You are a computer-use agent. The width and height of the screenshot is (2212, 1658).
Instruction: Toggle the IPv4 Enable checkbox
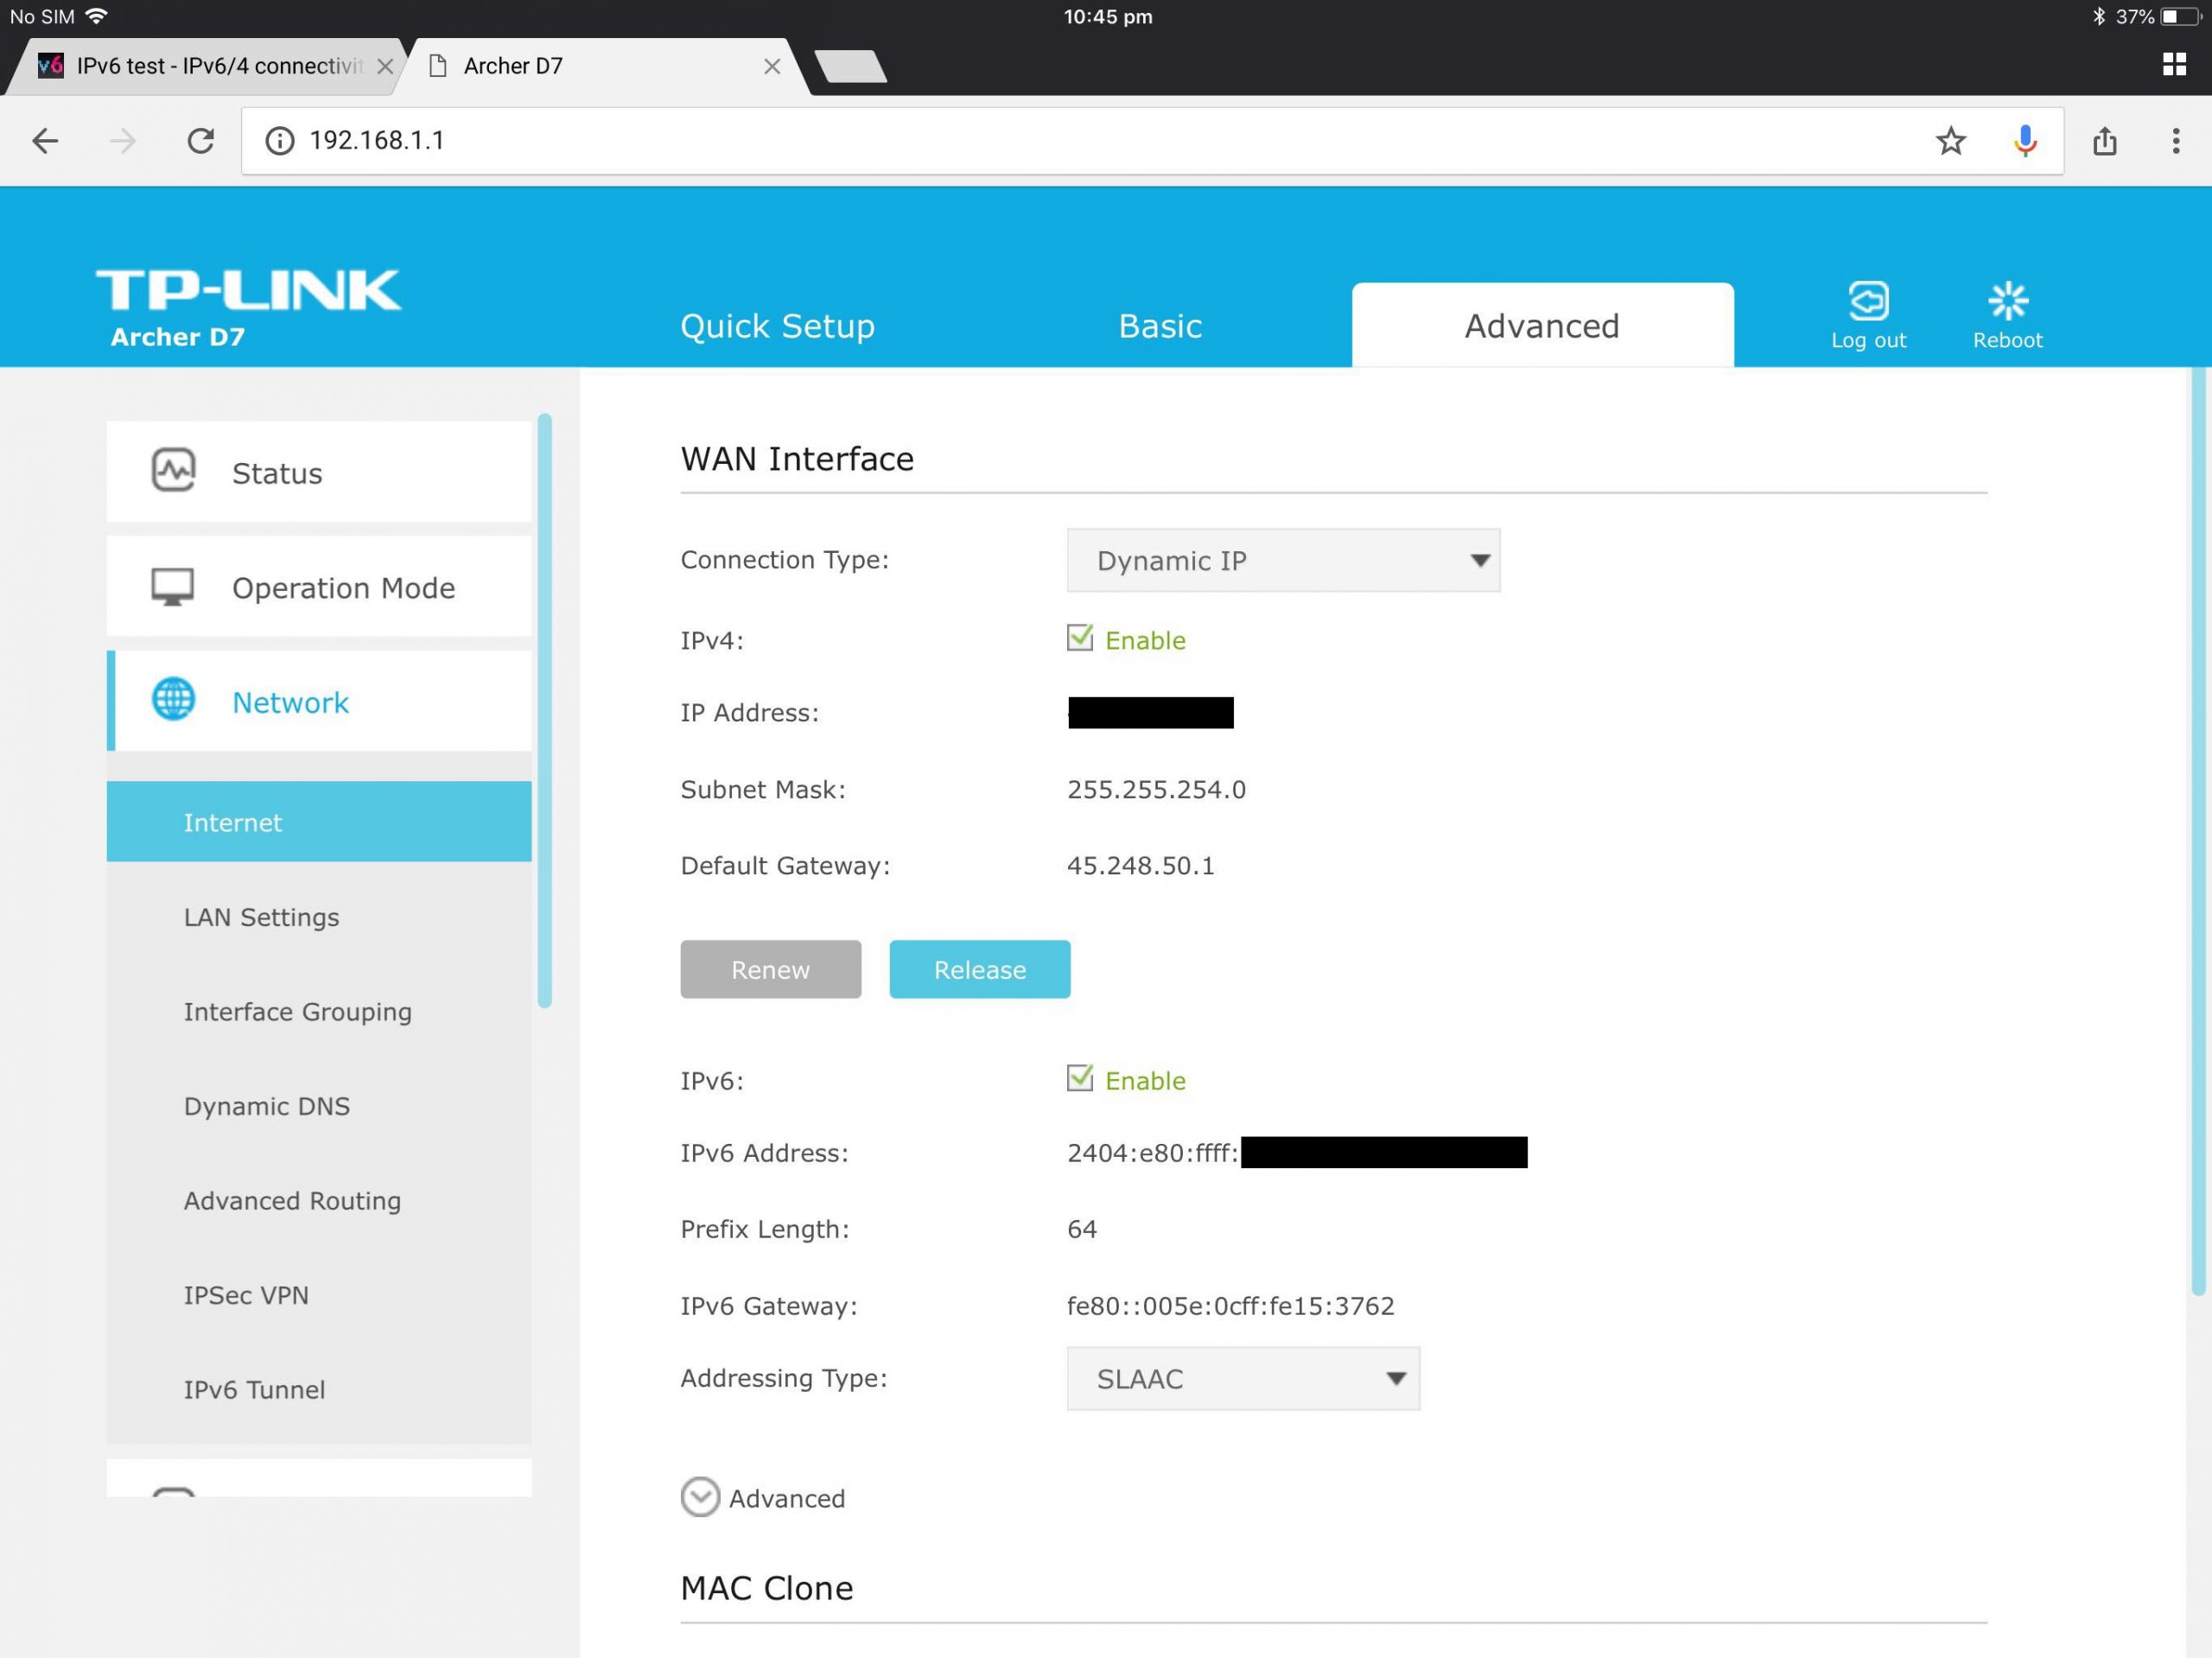[x=1079, y=638]
